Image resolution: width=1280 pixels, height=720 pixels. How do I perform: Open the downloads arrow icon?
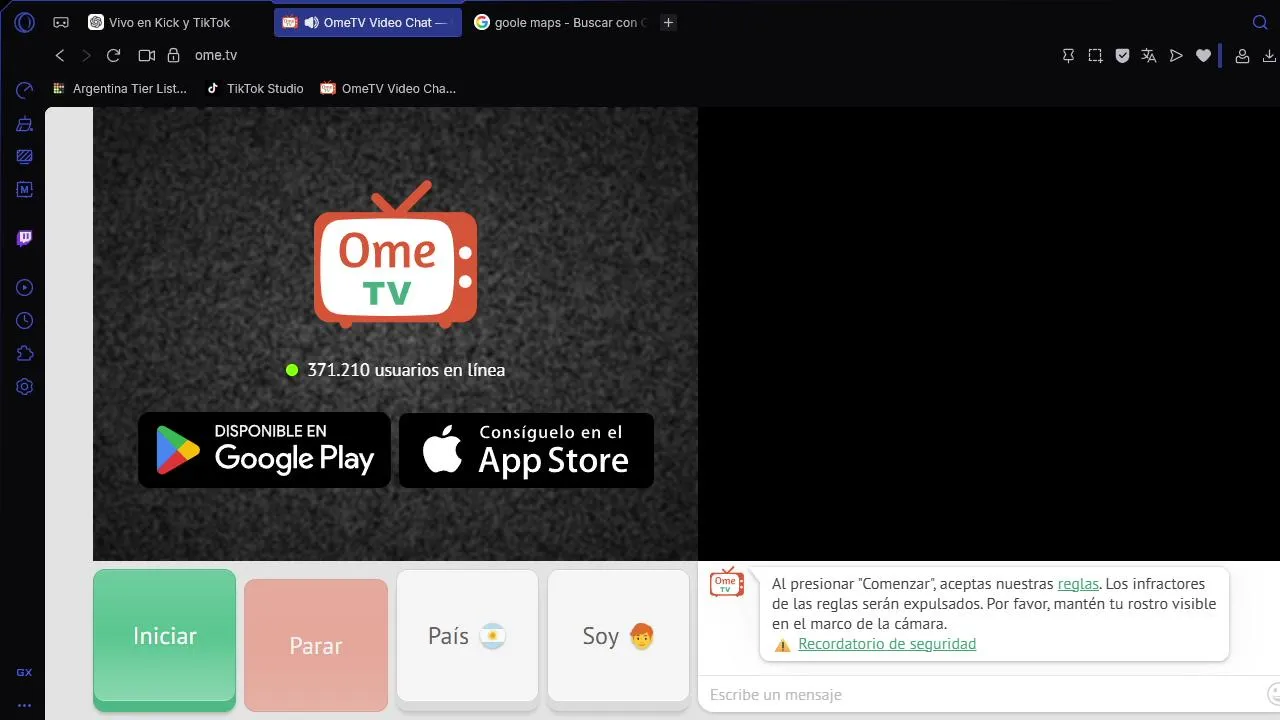point(1271,56)
